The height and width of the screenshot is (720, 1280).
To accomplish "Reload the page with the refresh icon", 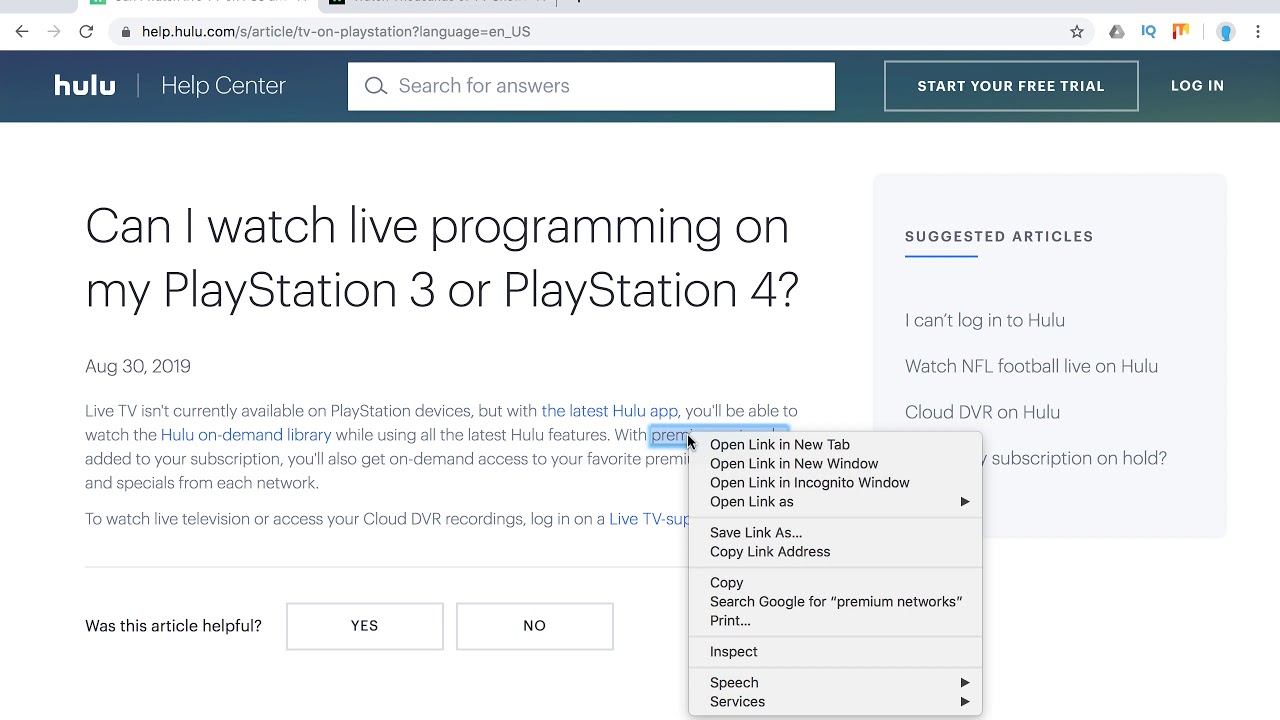I will 86,32.
